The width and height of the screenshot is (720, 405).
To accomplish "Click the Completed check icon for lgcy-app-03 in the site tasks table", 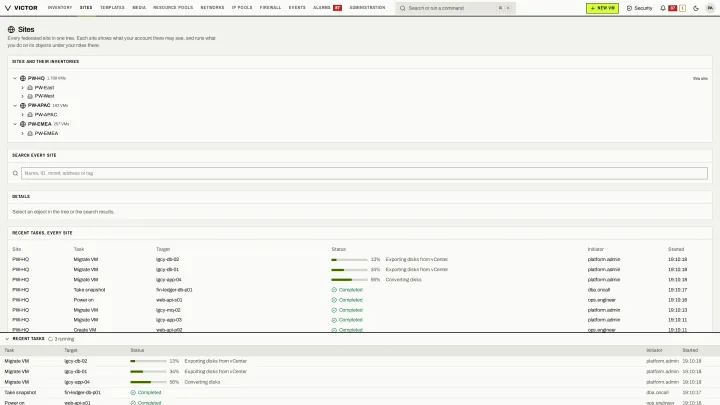I will coord(334,320).
